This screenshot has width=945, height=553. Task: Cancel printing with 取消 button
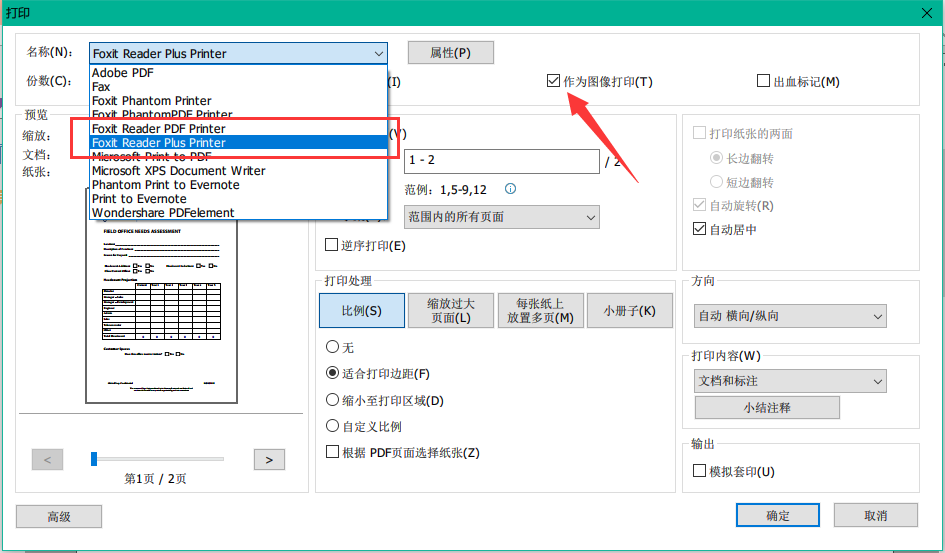876,515
